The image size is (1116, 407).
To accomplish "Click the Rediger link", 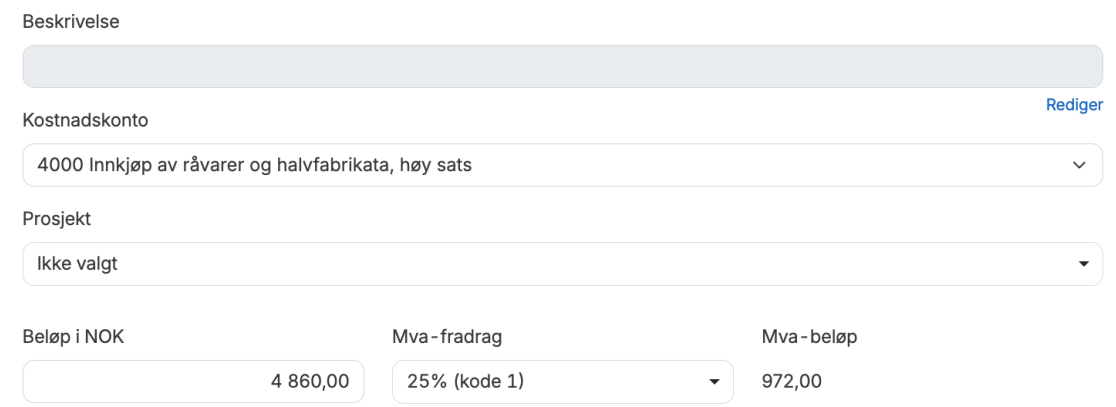I will pyautogui.click(x=1074, y=105).
